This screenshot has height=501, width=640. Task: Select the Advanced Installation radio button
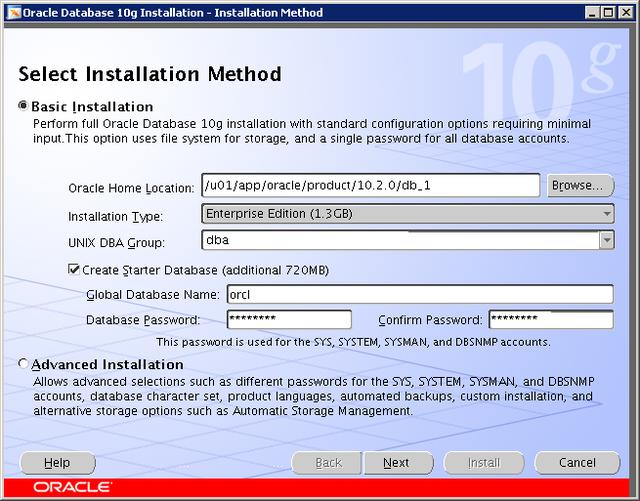(23, 363)
